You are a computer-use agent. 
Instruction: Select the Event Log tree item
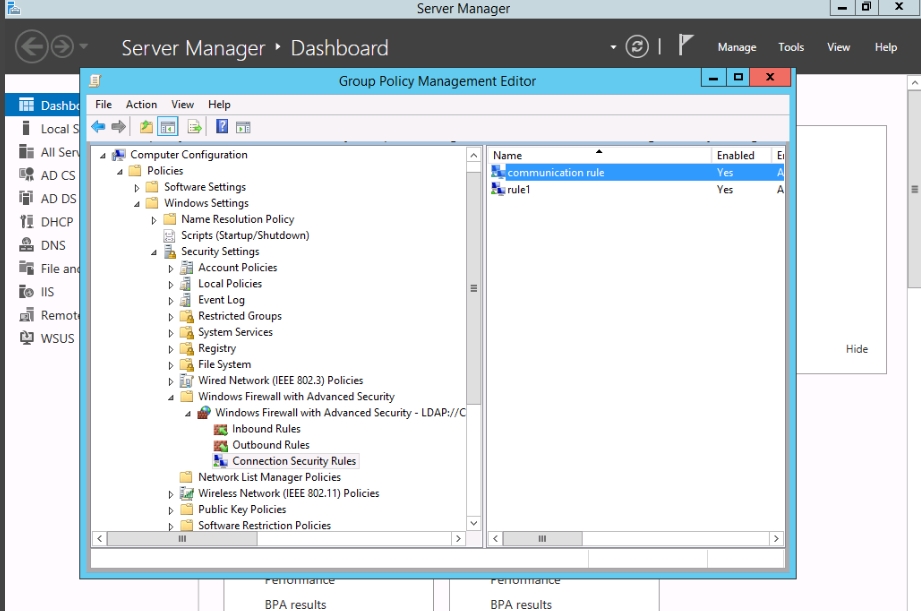click(x=221, y=300)
